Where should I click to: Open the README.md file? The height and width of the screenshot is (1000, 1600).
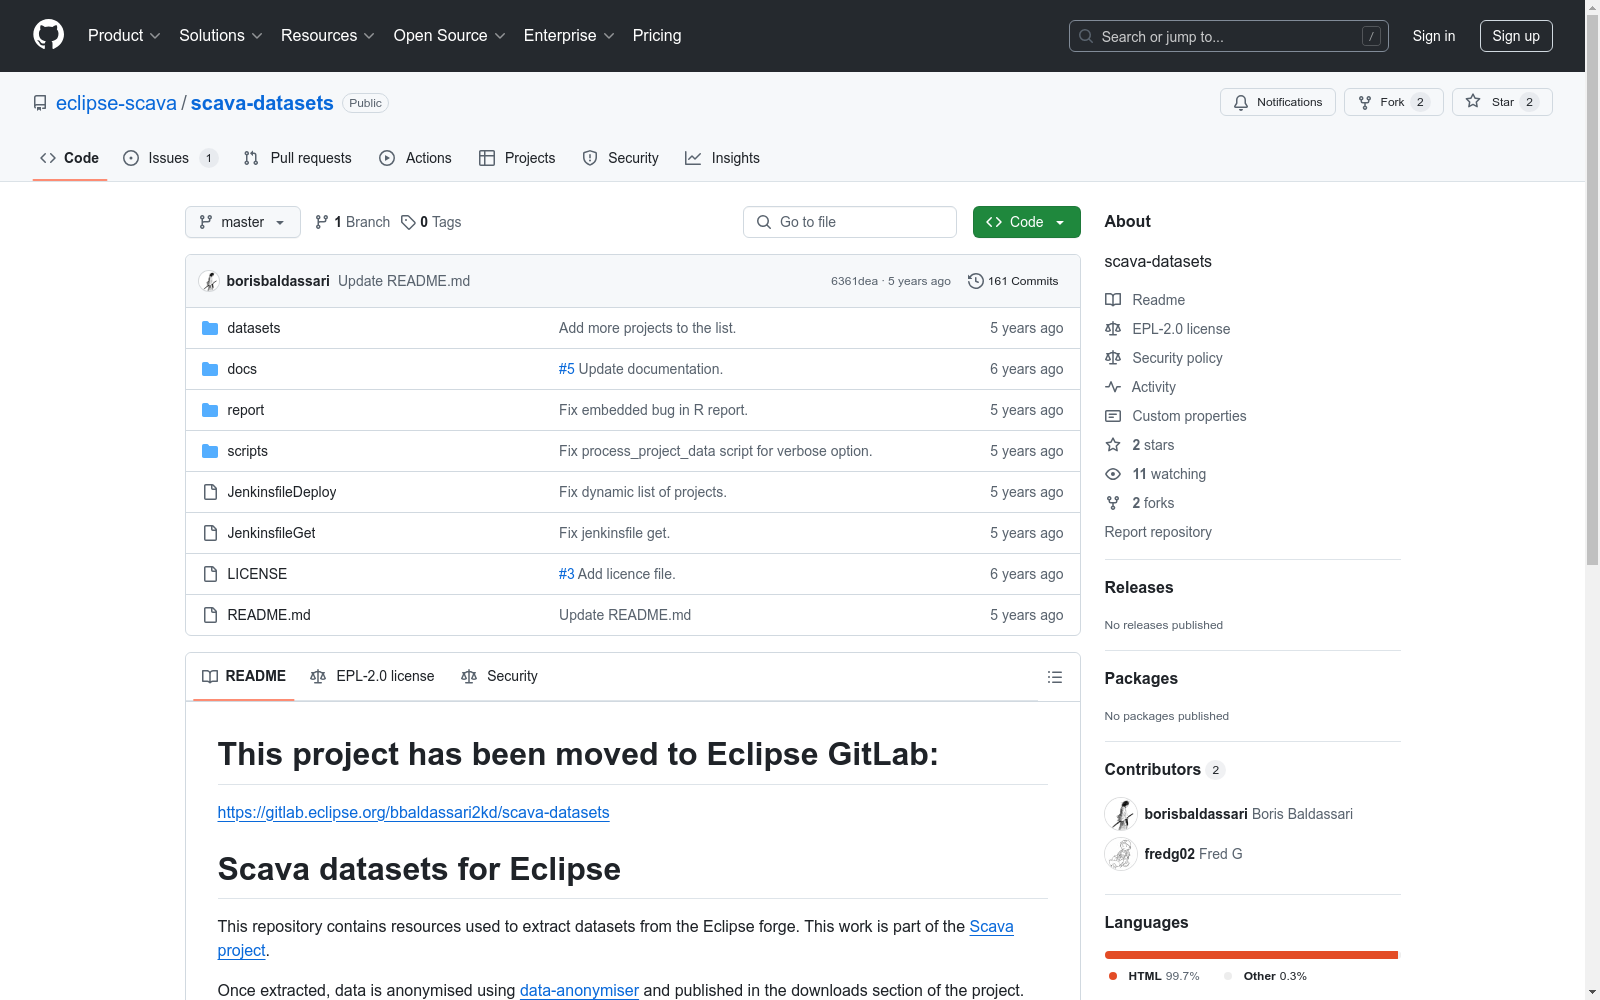coord(269,615)
